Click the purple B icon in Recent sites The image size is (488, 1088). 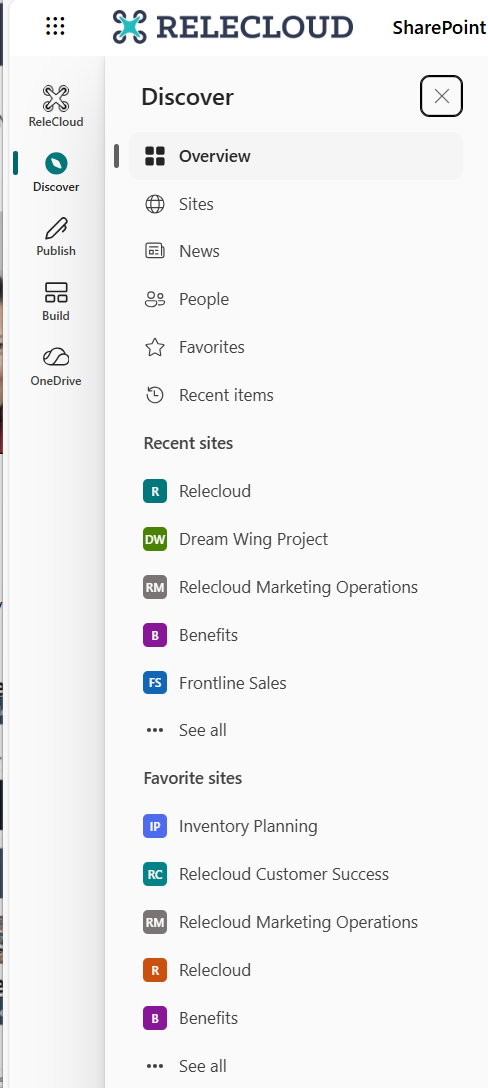(155, 635)
